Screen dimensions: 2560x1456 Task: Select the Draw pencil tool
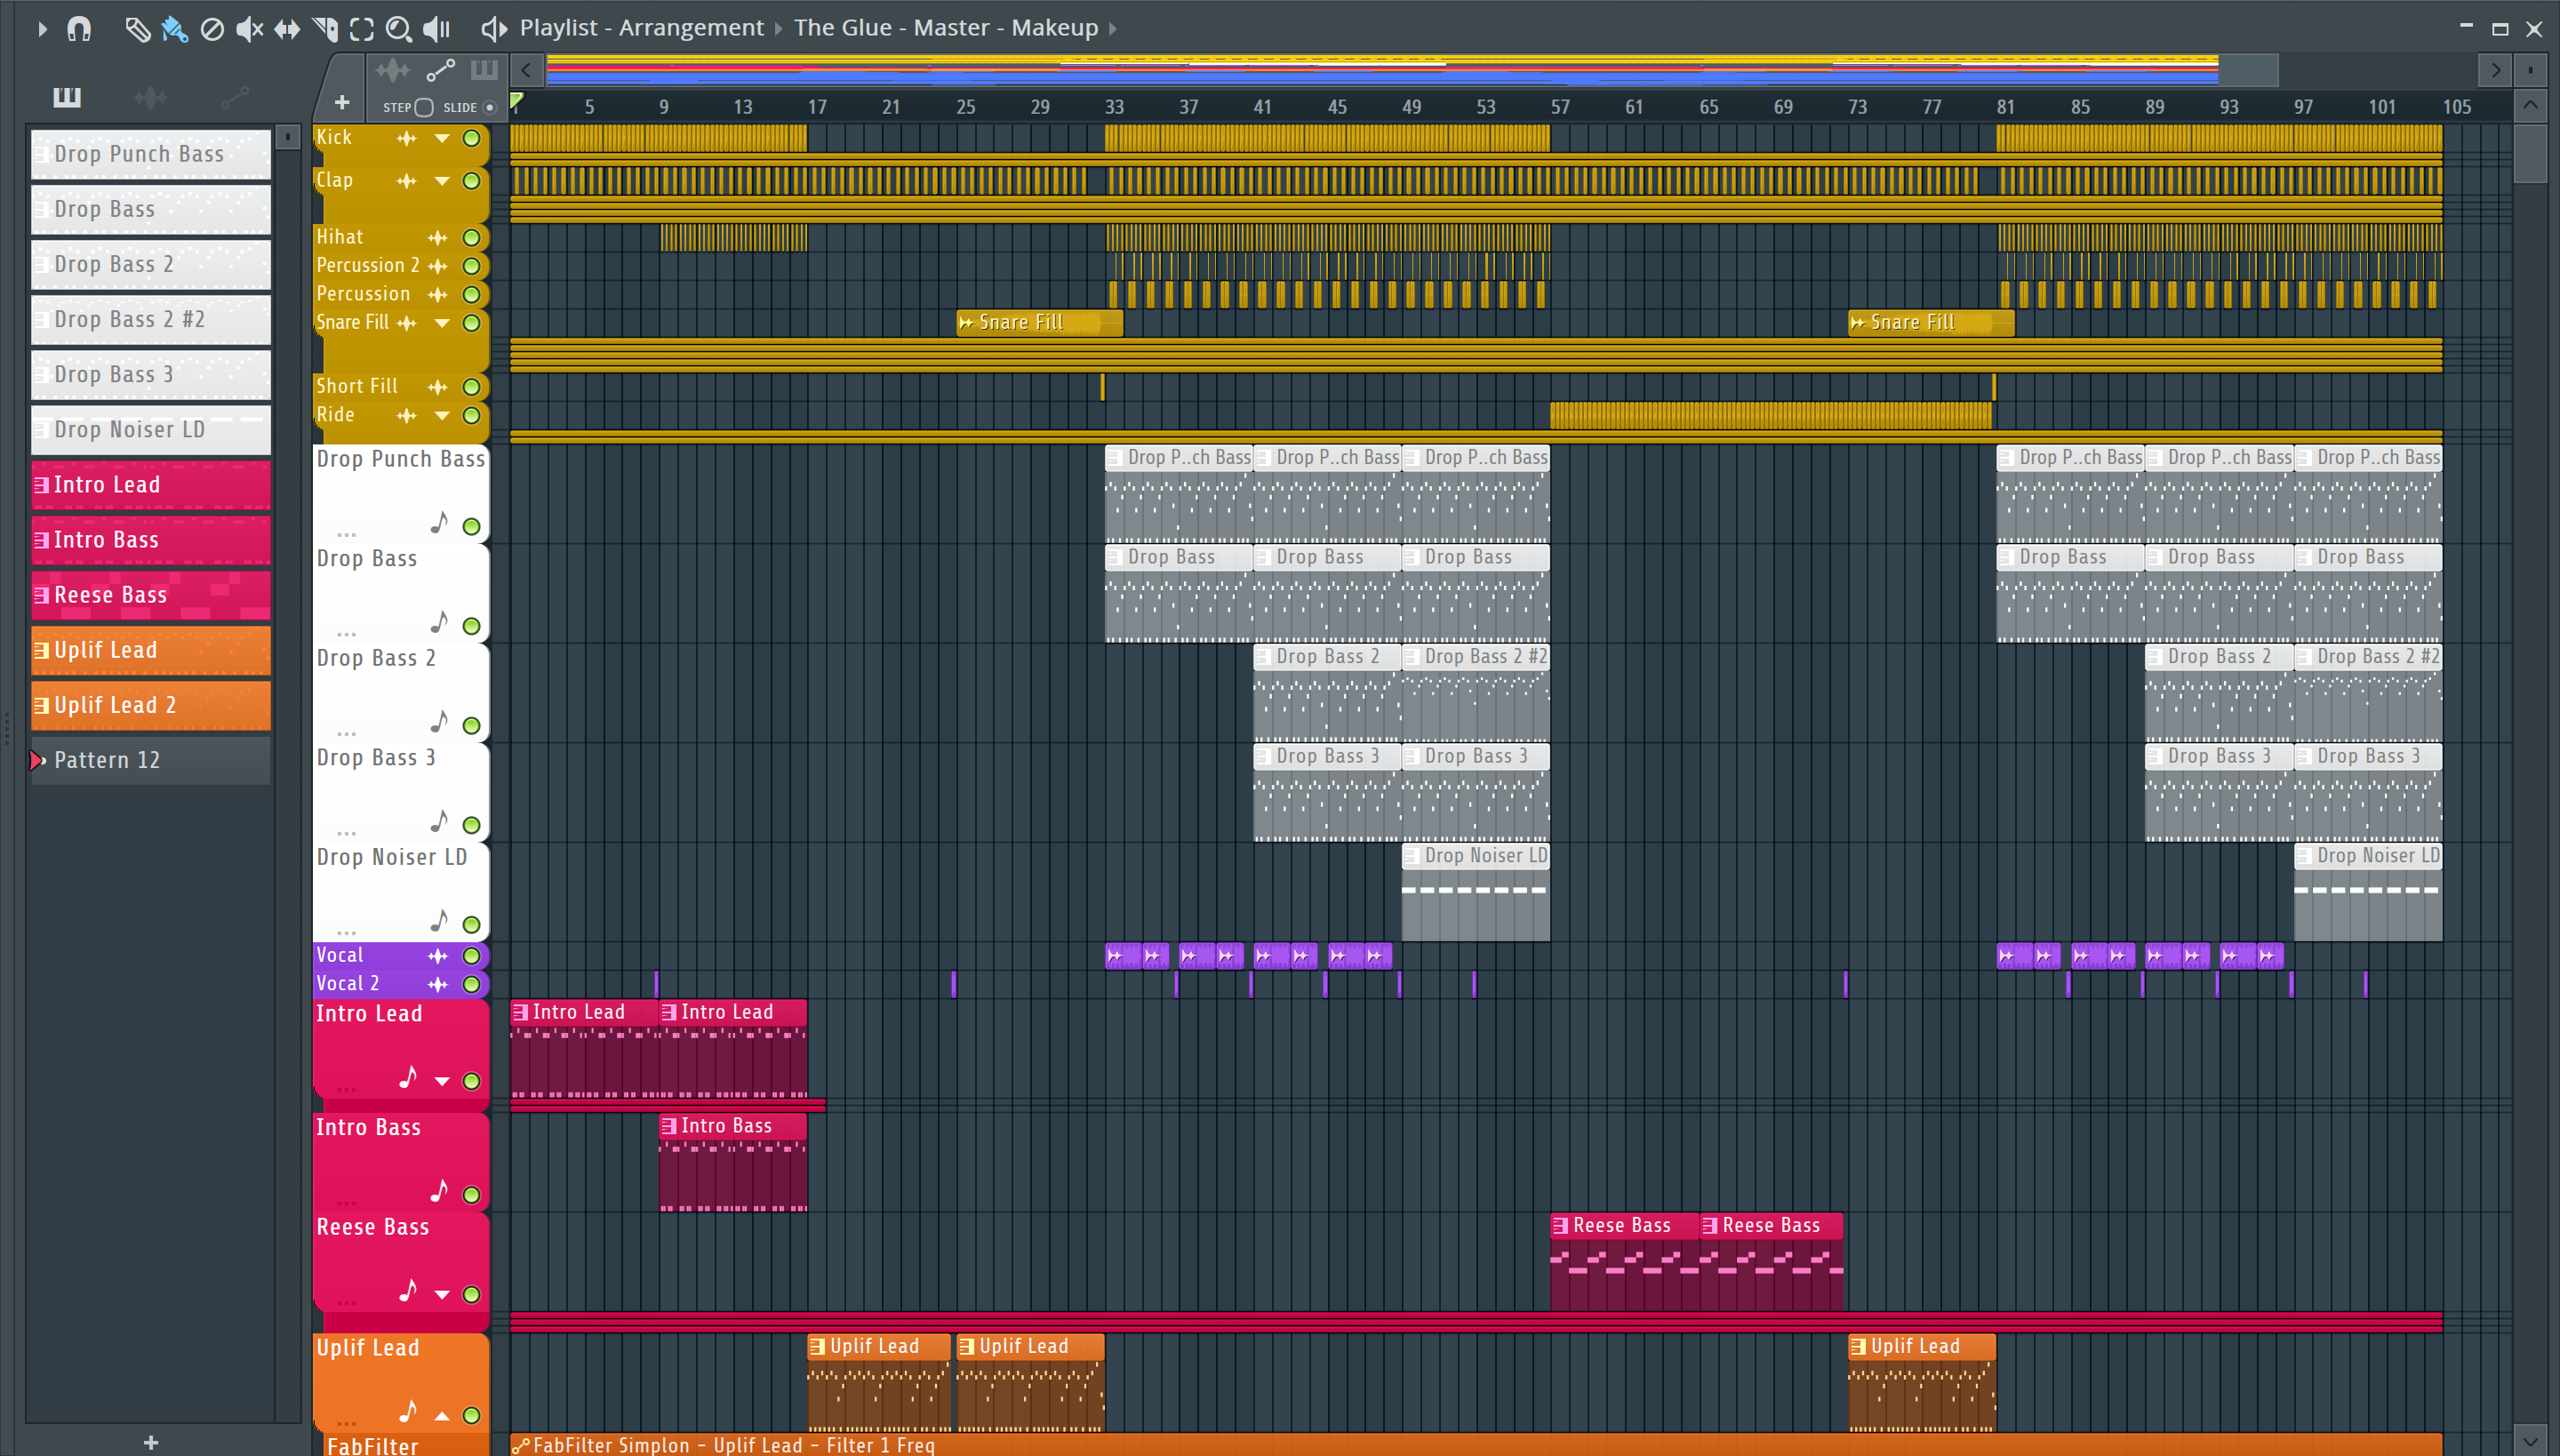point(137,29)
